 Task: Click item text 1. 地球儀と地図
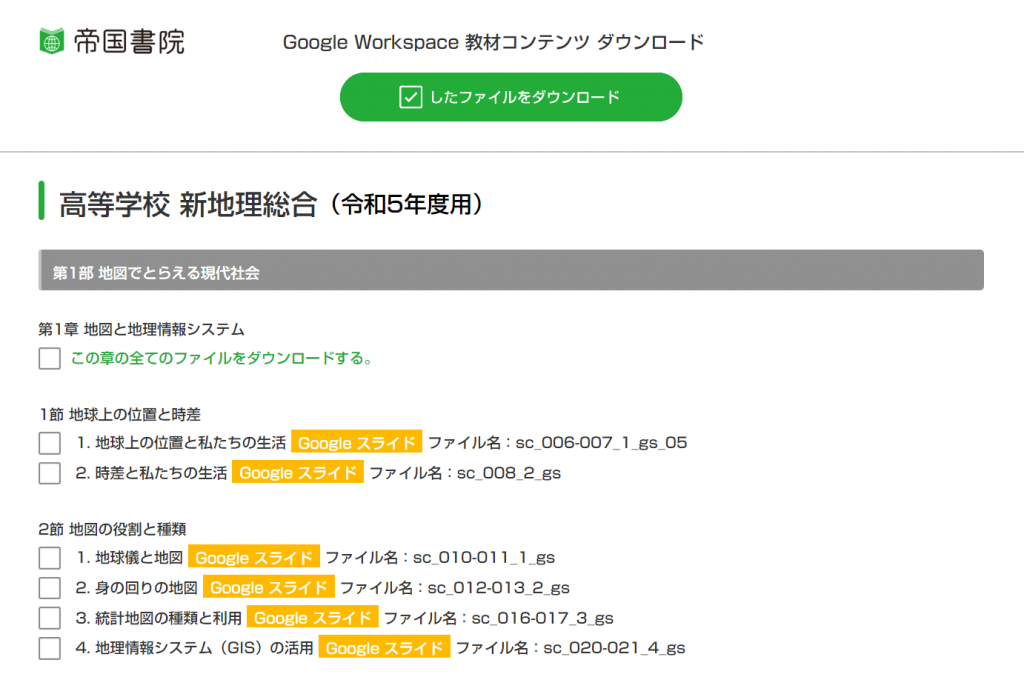[129, 558]
